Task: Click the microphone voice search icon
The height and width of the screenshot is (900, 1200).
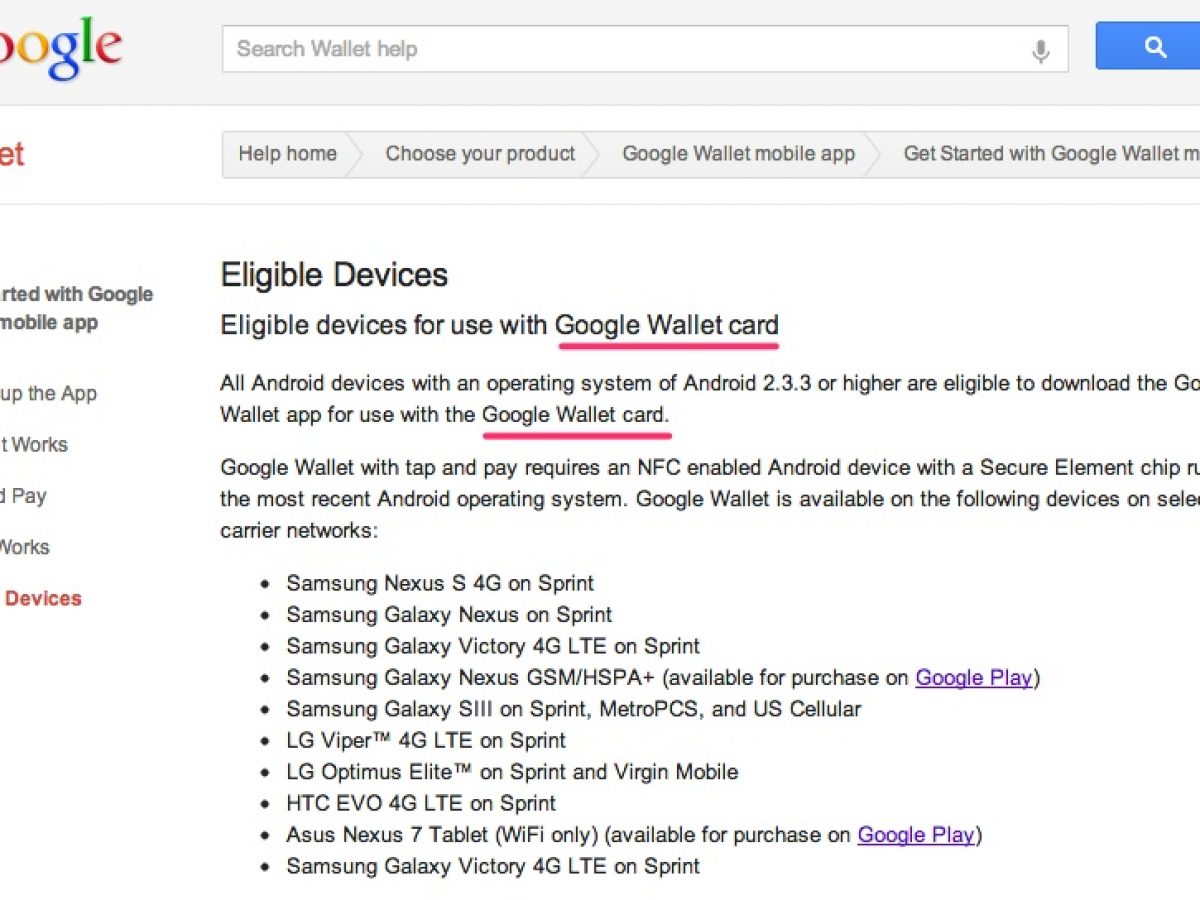Action: click(x=1041, y=50)
